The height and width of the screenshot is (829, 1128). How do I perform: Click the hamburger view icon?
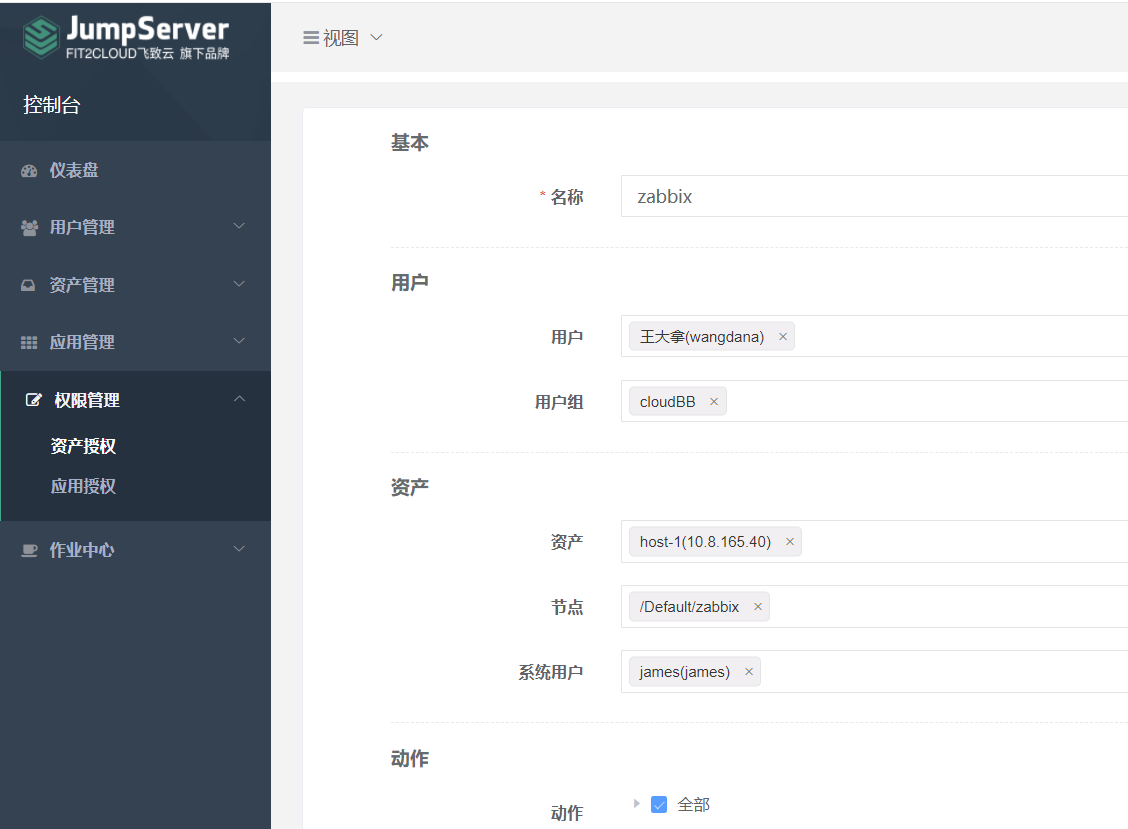311,37
